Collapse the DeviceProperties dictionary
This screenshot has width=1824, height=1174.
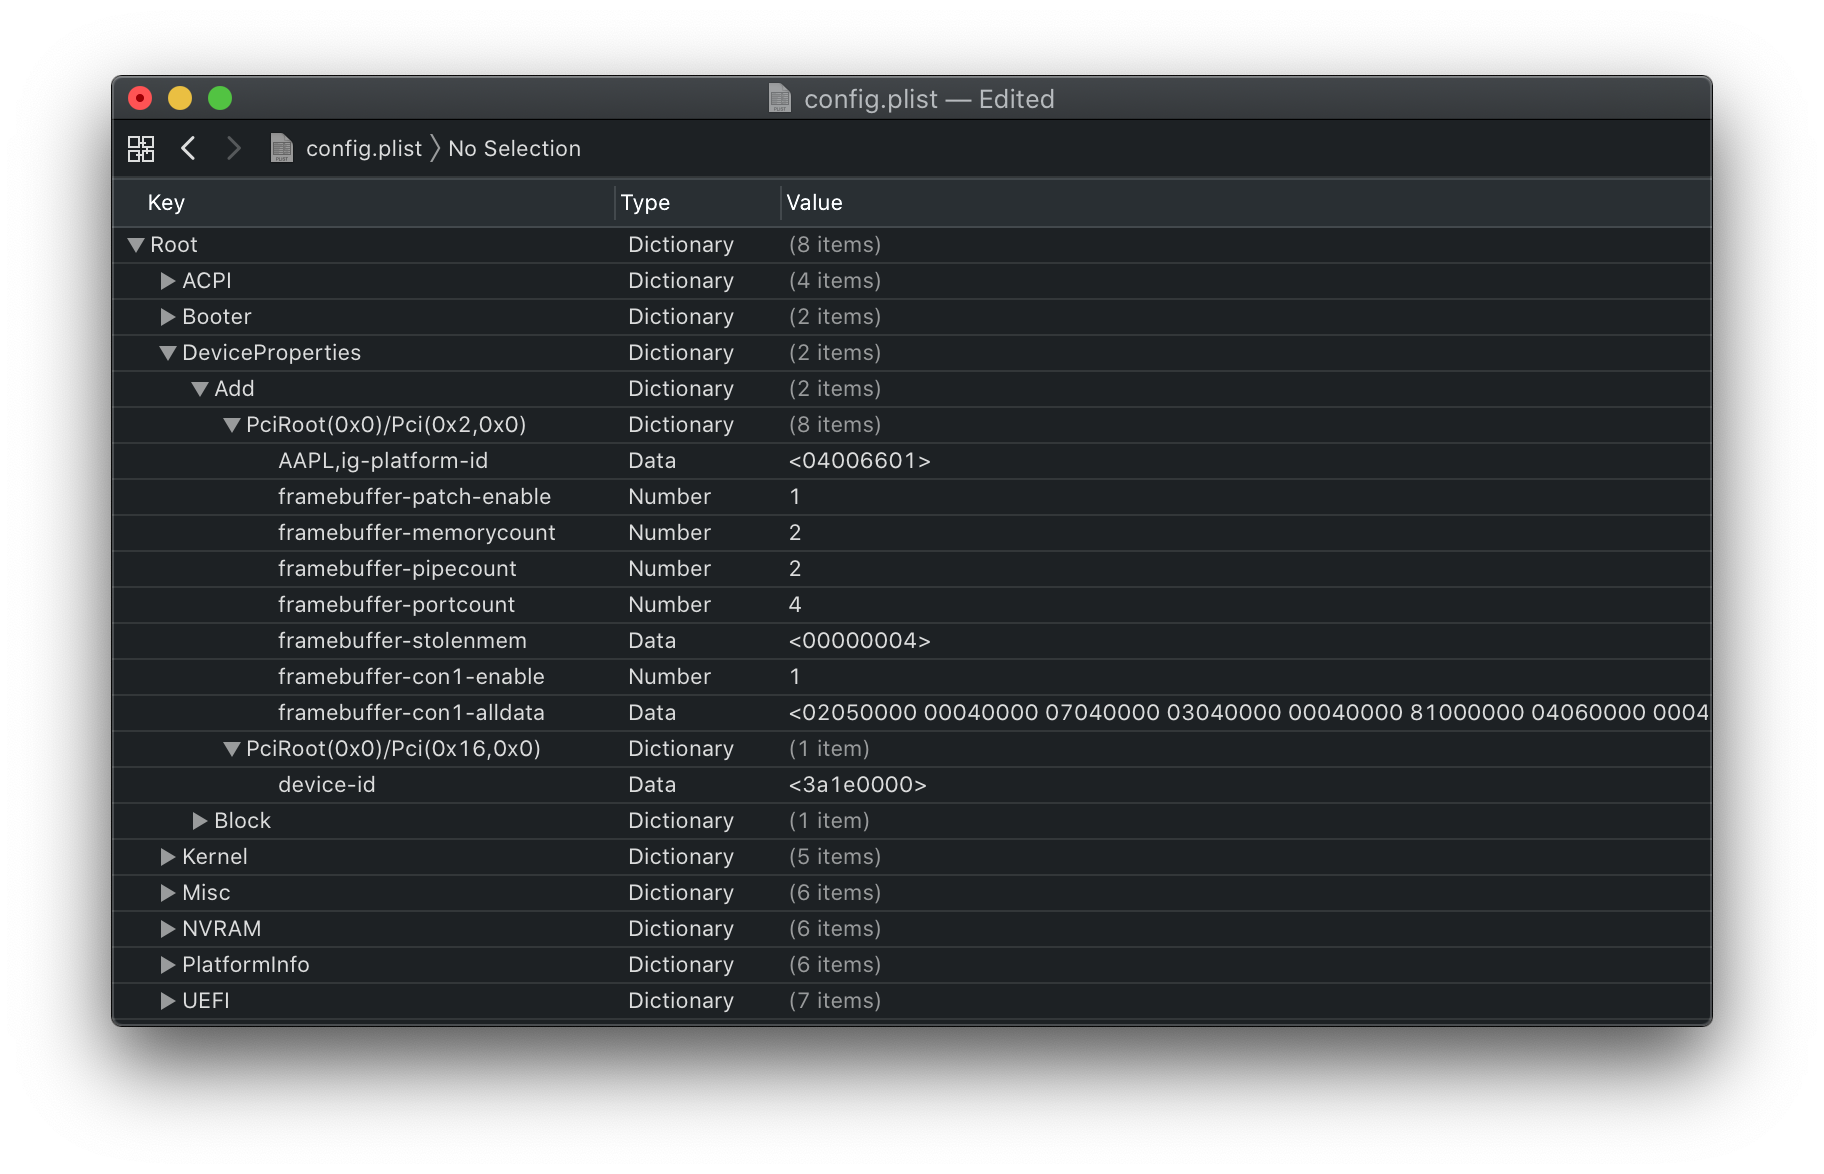coord(167,352)
